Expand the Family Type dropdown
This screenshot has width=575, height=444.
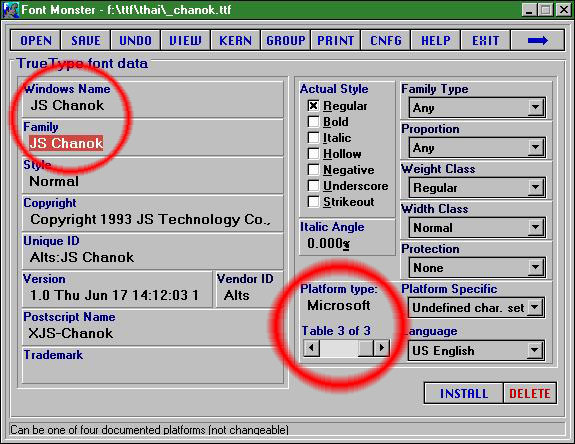tap(535, 107)
